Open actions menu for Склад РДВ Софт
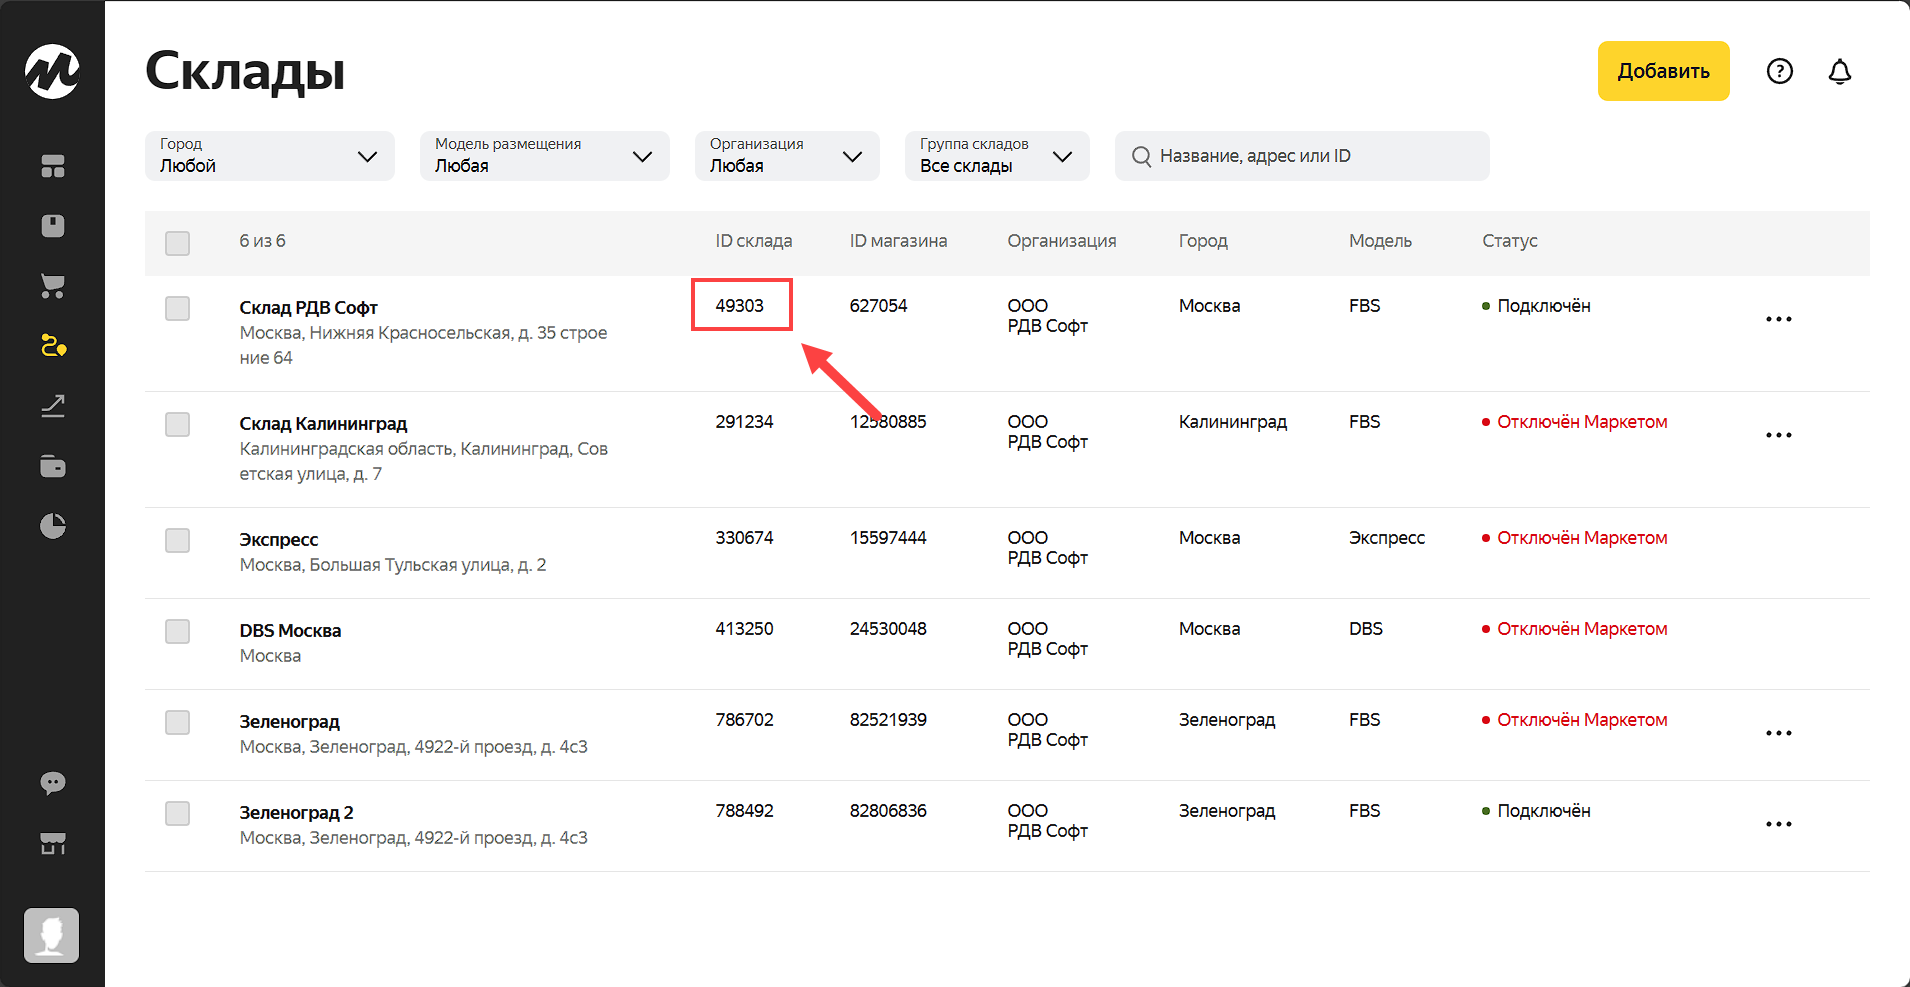The image size is (1910, 987). pyautogui.click(x=1779, y=319)
